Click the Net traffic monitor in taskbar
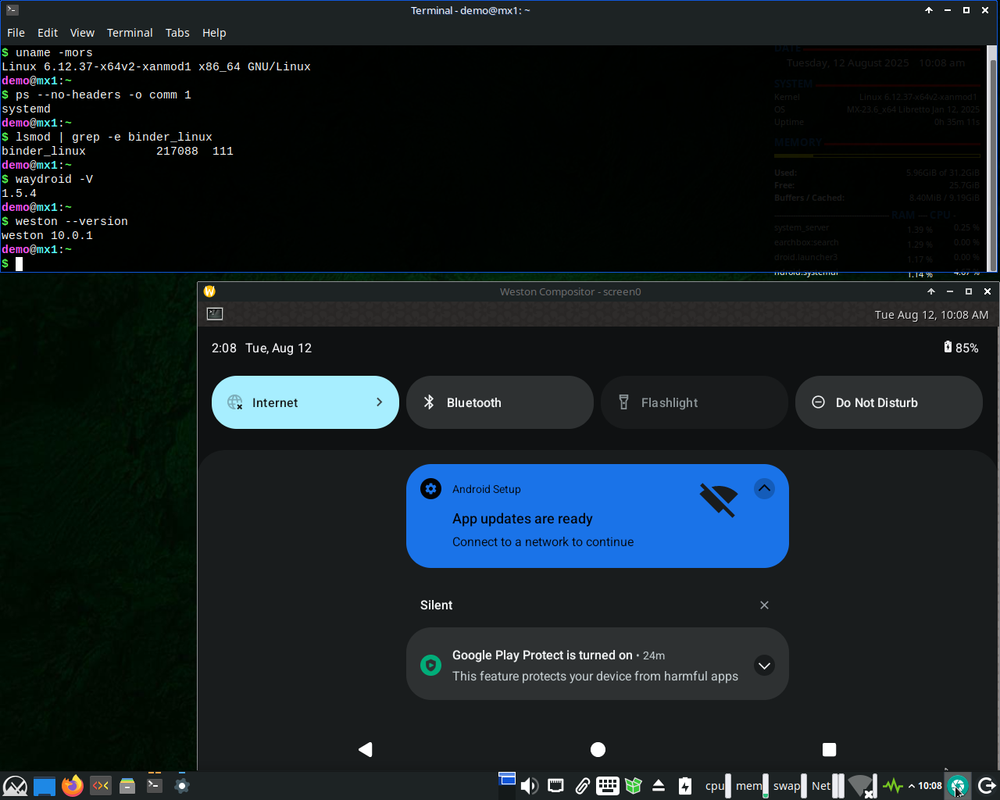This screenshot has width=1000, height=800. tap(828, 786)
